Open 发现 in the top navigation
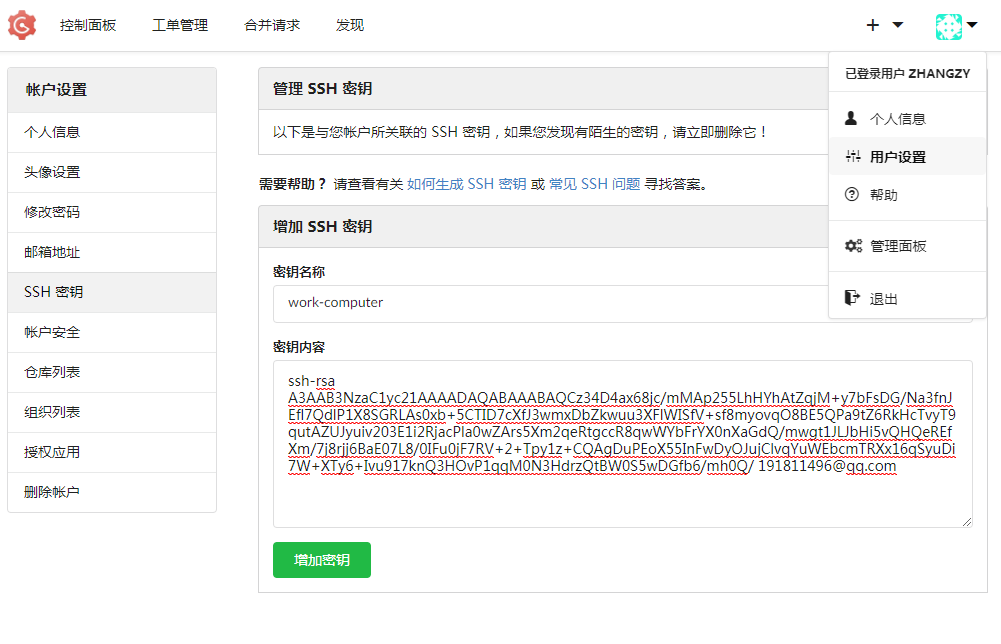Image resolution: width=1001 pixels, height=644 pixels. click(x=350, y=25)
